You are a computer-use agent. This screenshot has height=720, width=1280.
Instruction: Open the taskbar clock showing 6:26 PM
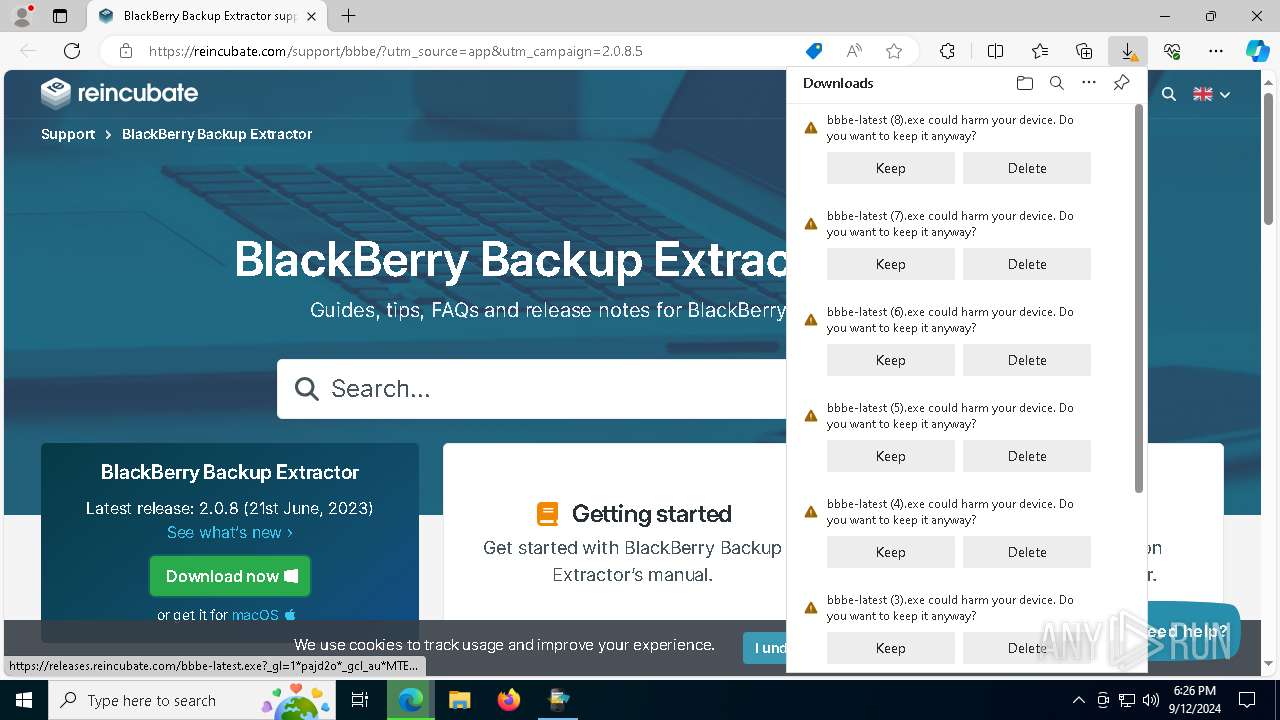coord(1195,700)
